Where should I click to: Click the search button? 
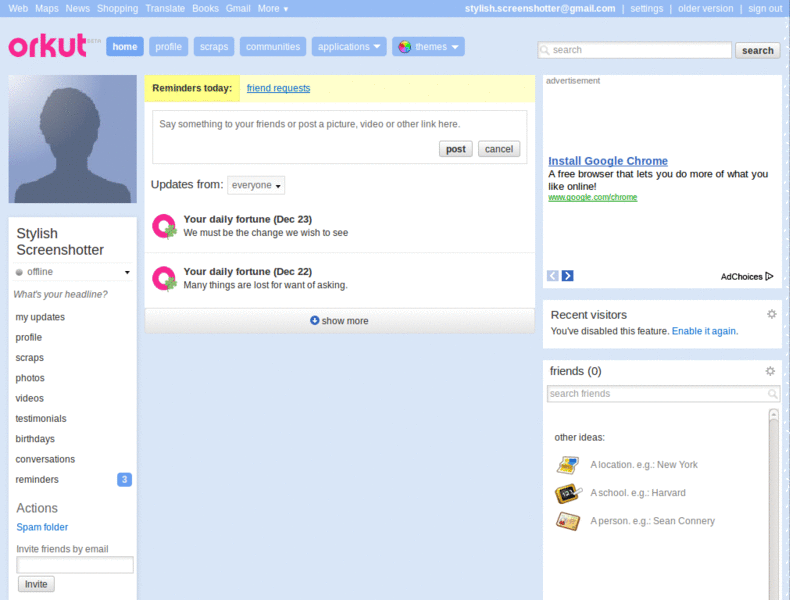tap(758, 51)
